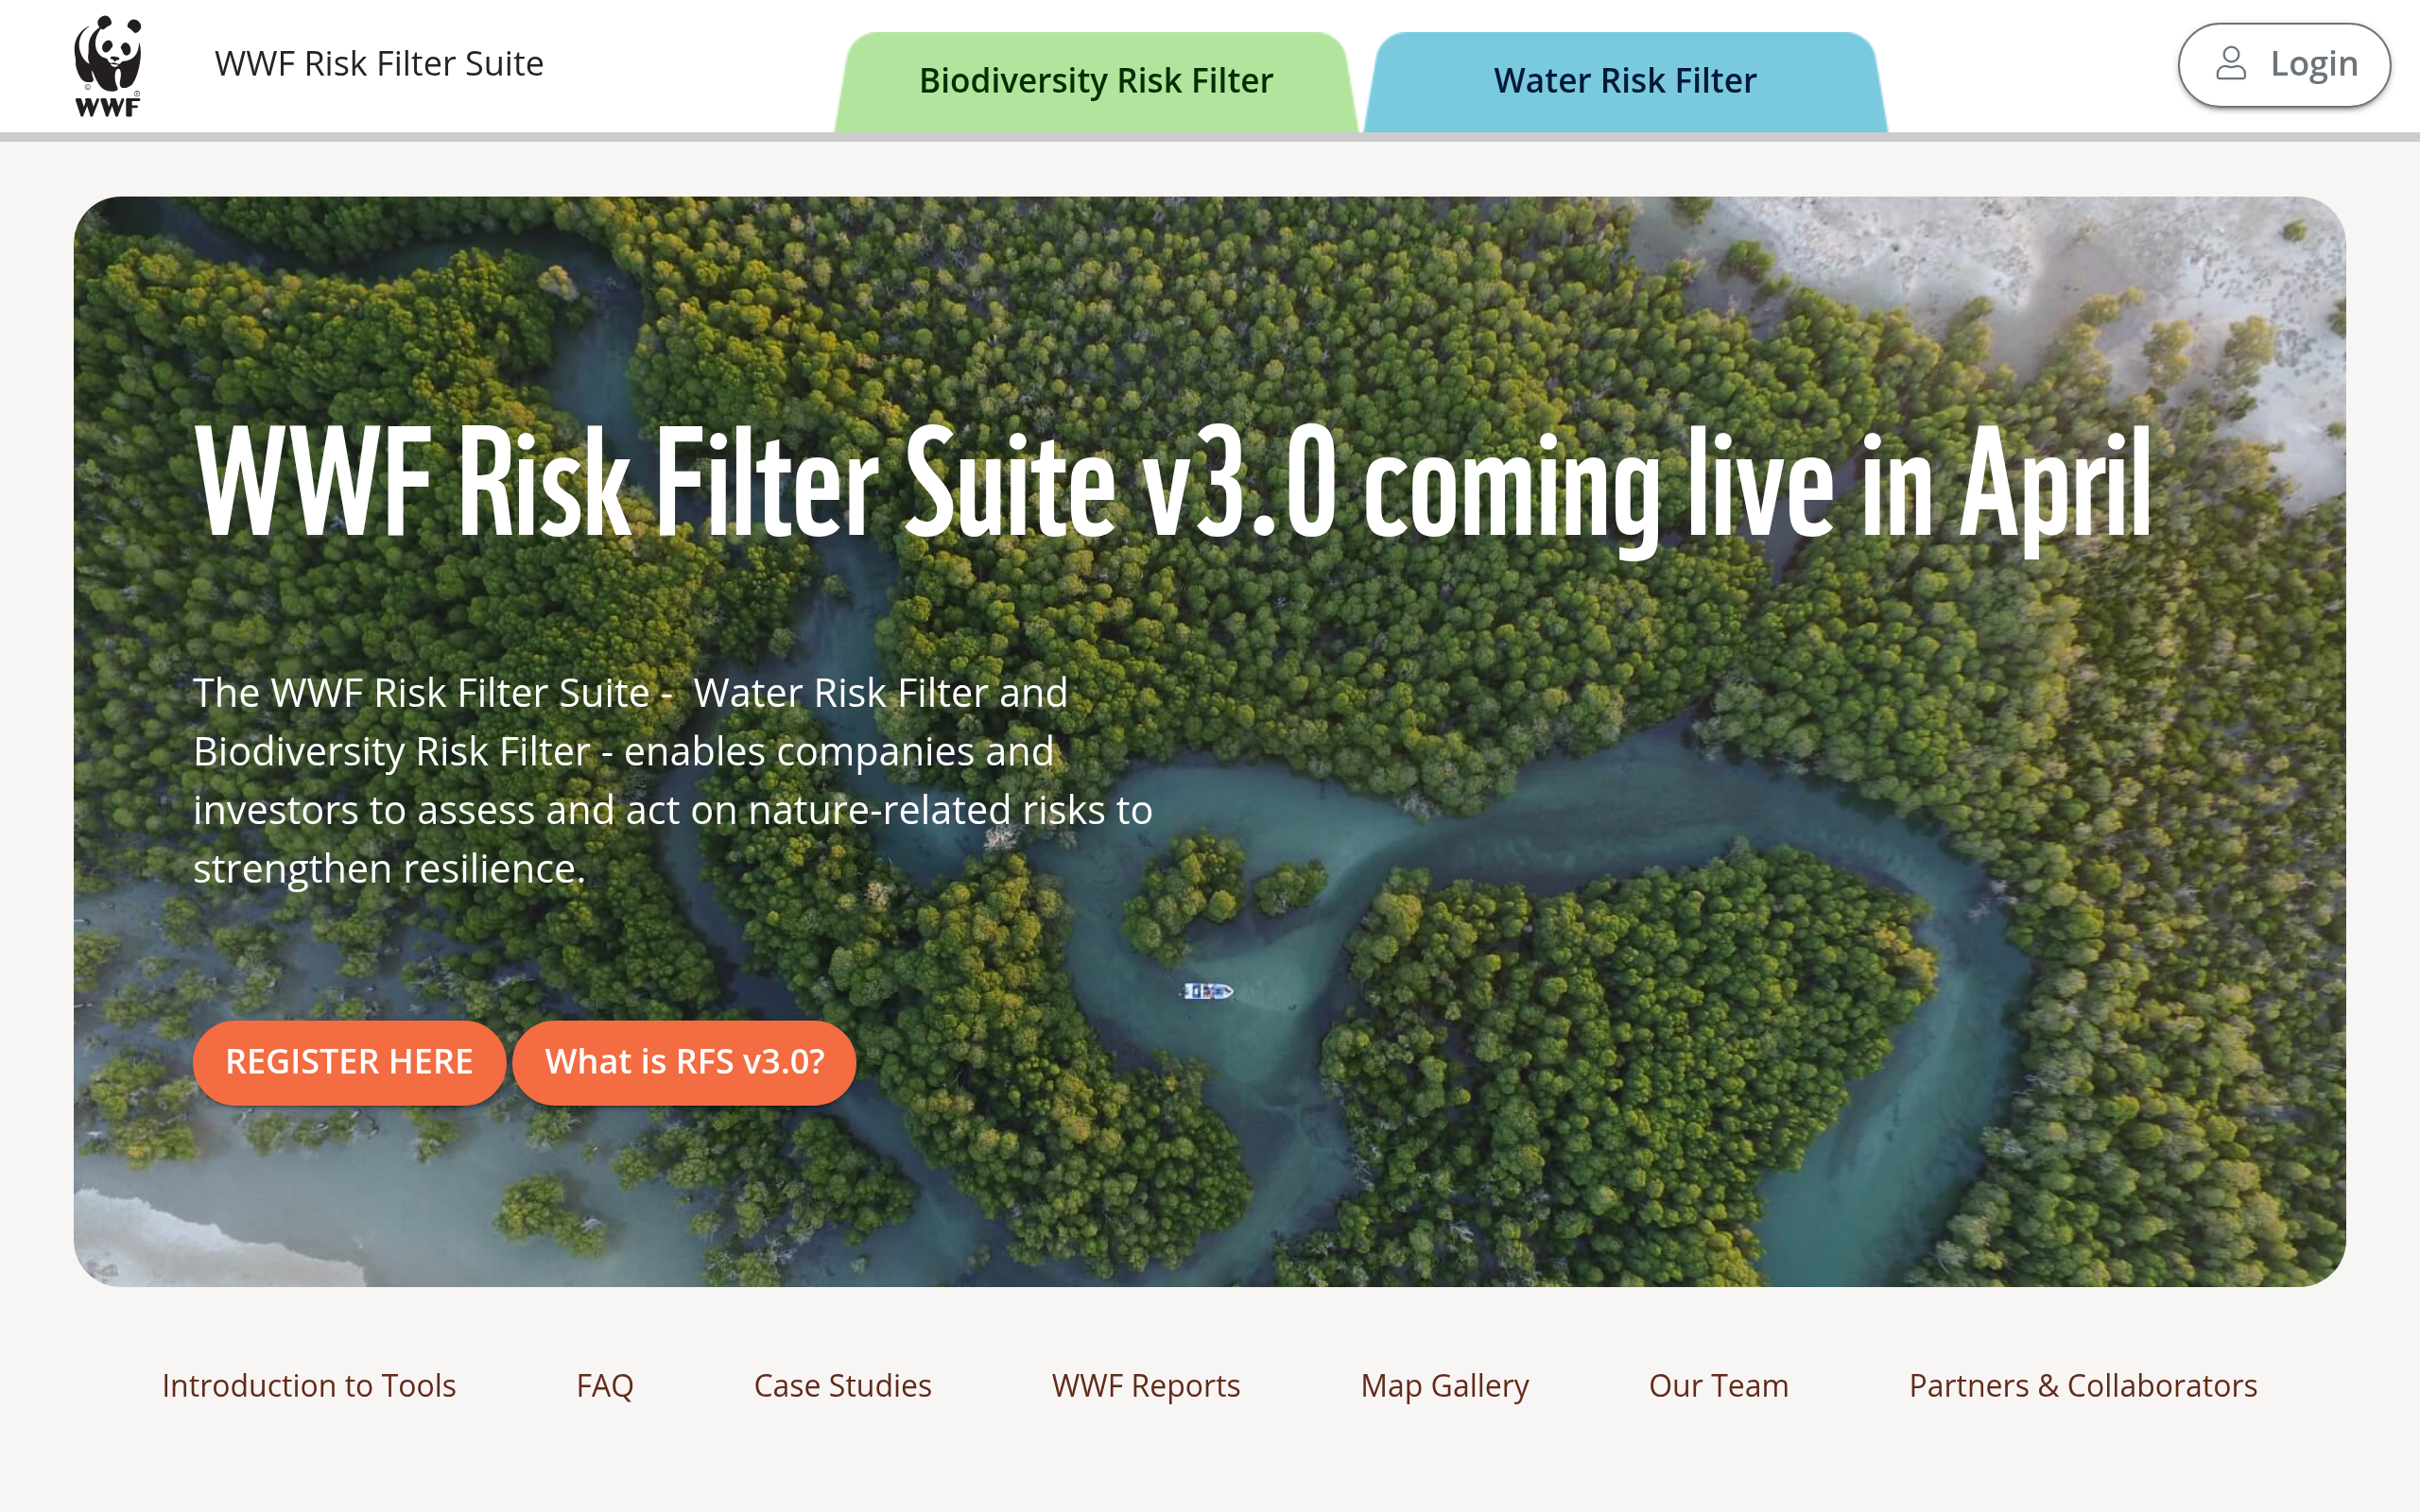
Task: Click the WWF Risk Filter Suite title
Action: pyautogui.click(x=379, y=64)
